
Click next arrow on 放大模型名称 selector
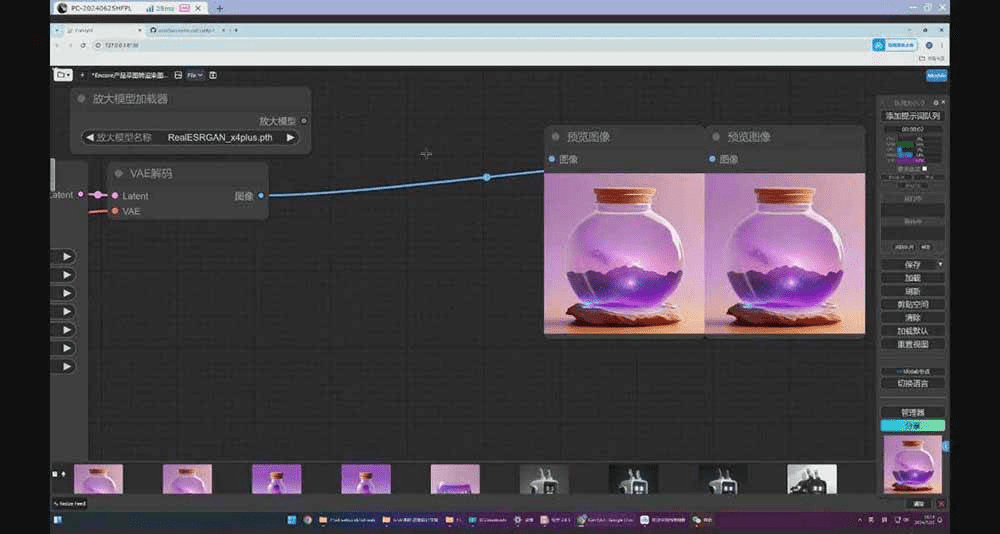[291, 138]
